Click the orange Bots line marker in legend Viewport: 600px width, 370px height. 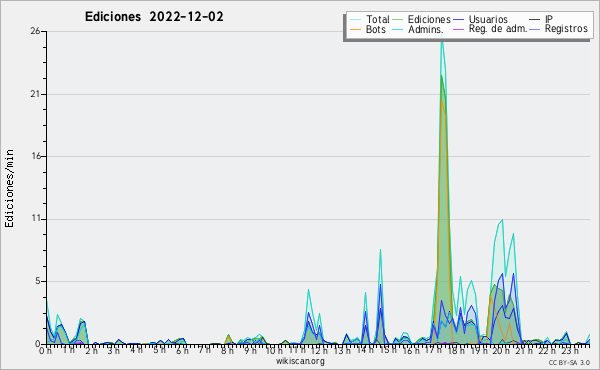click(355, 29)
